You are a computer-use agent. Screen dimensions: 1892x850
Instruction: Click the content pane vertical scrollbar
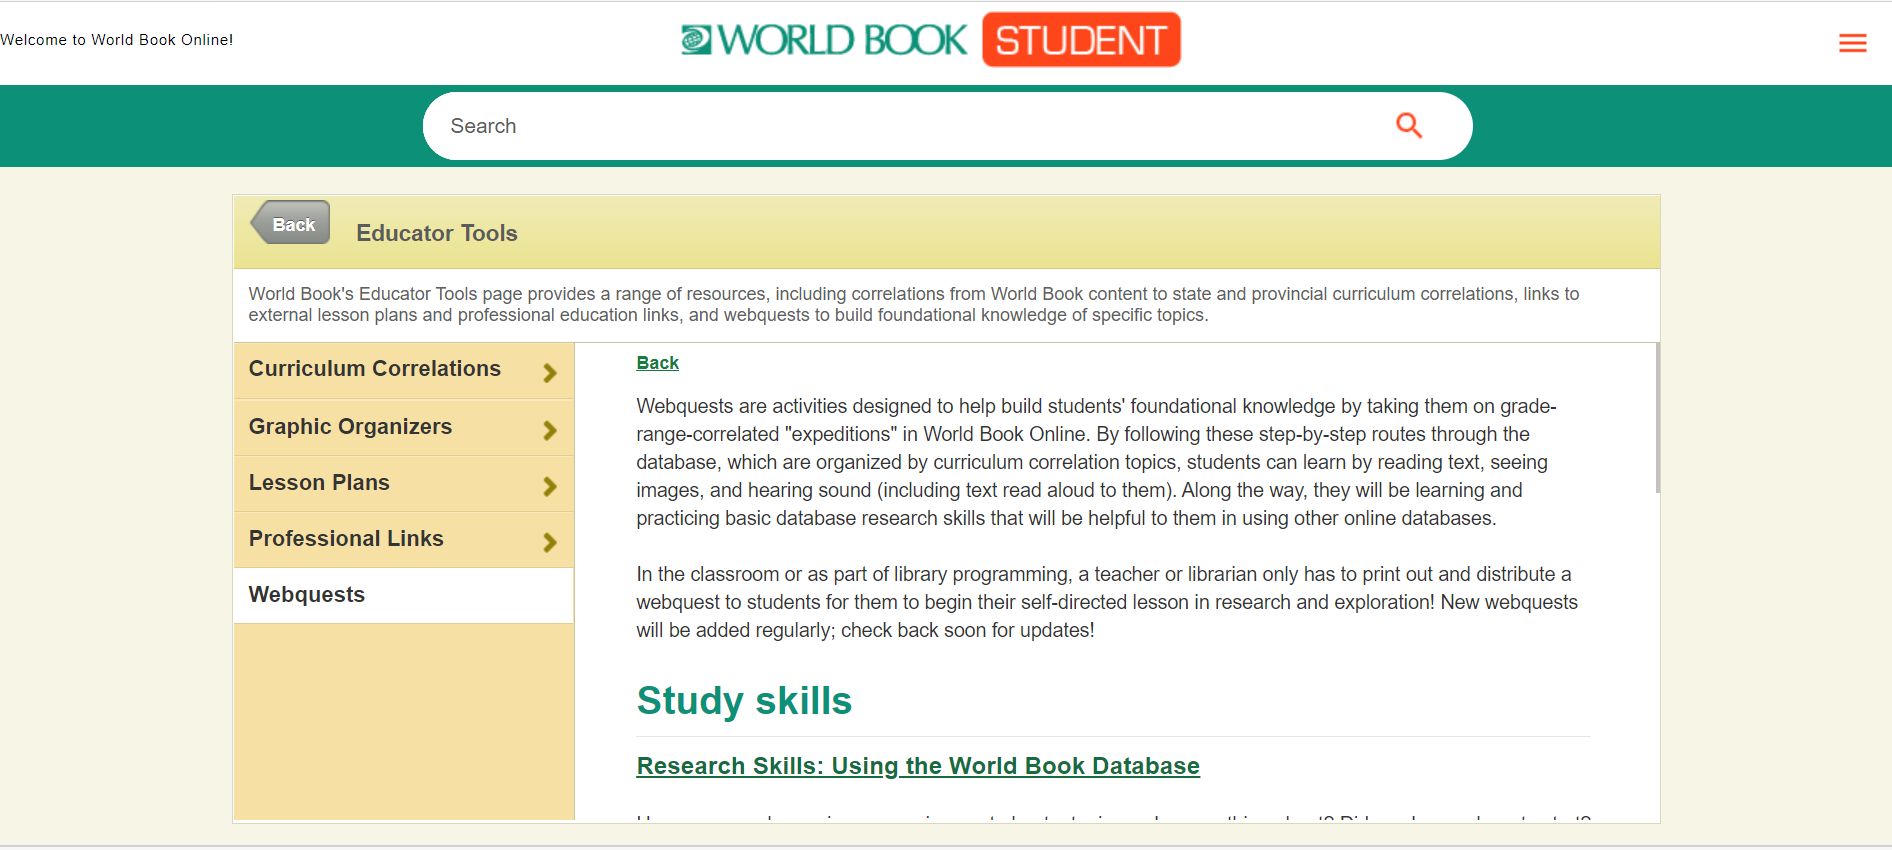click(x=1657, y=418)
